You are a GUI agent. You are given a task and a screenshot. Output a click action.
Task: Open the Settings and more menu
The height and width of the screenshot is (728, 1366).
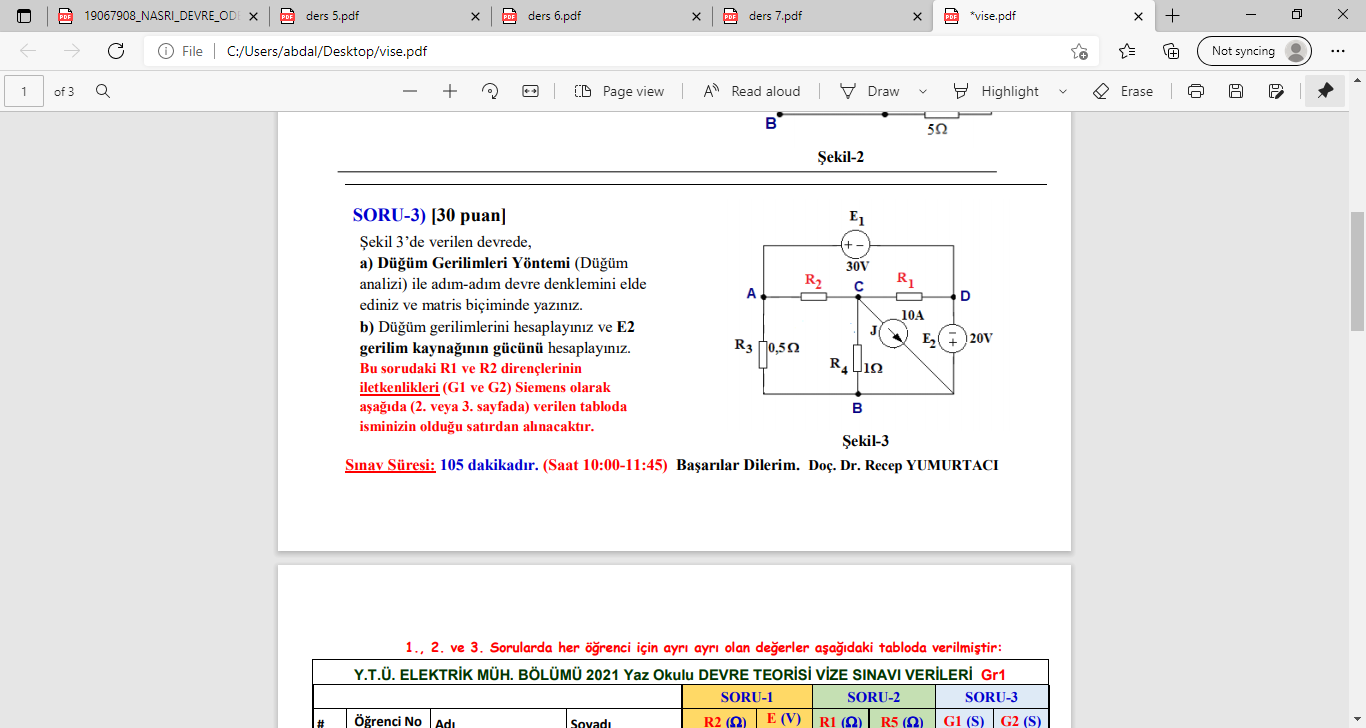[1338, 51]
